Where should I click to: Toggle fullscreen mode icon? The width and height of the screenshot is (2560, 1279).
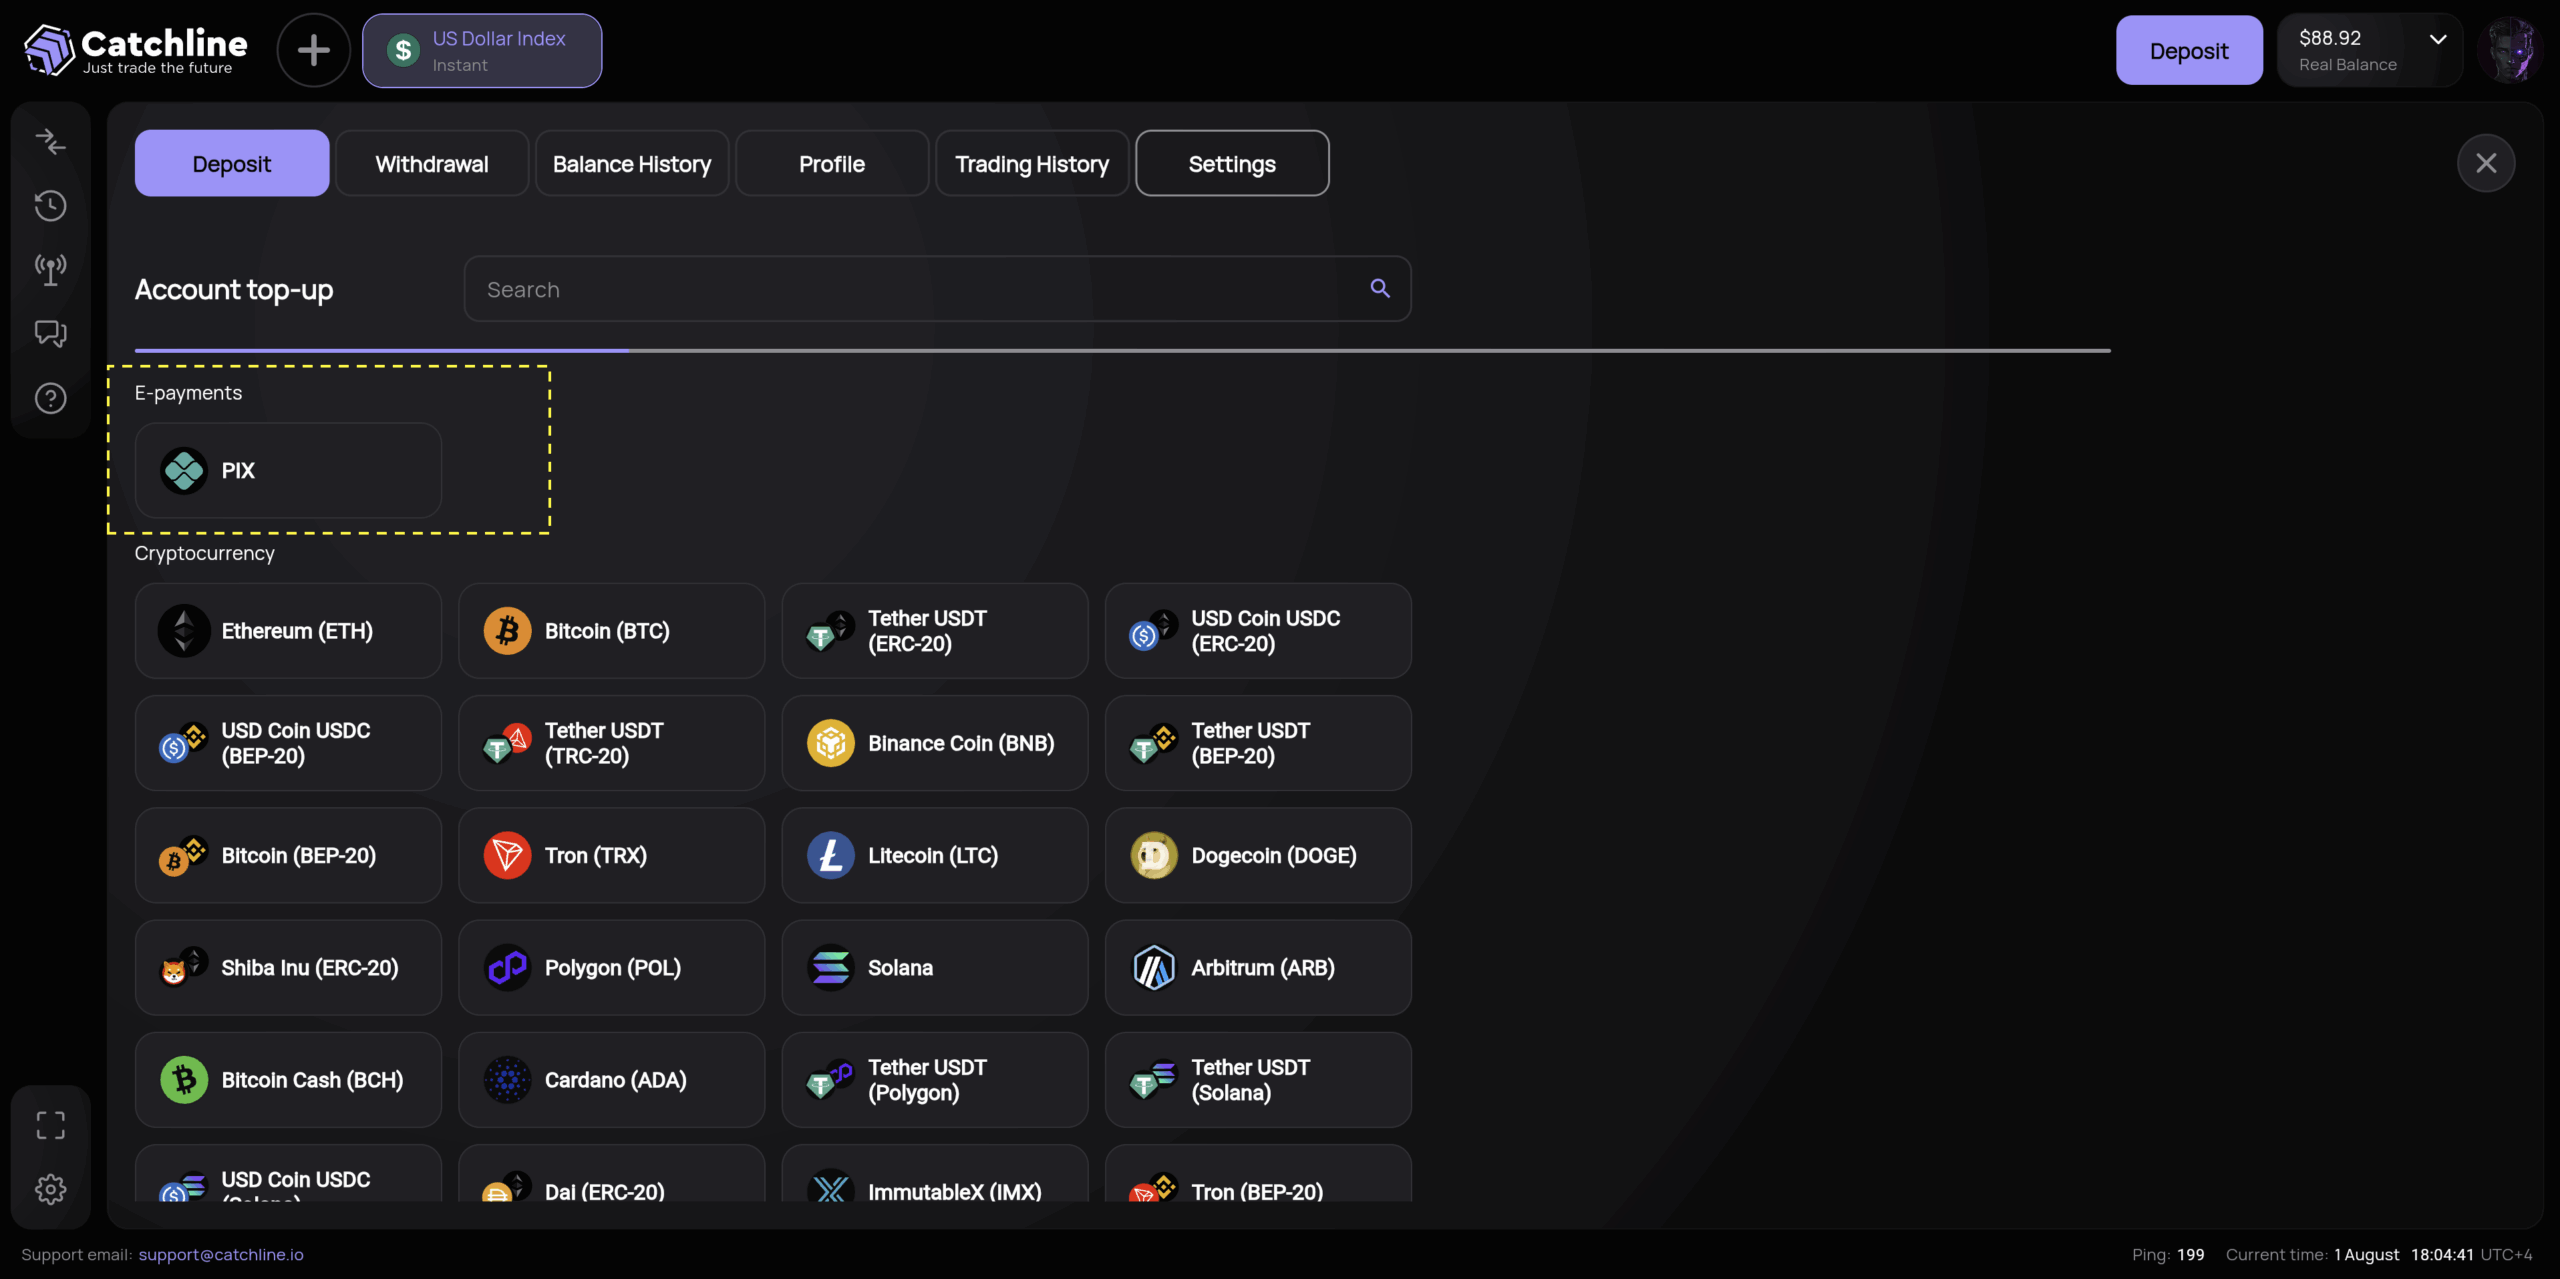pyautogui.click(x=50, y=1125)
